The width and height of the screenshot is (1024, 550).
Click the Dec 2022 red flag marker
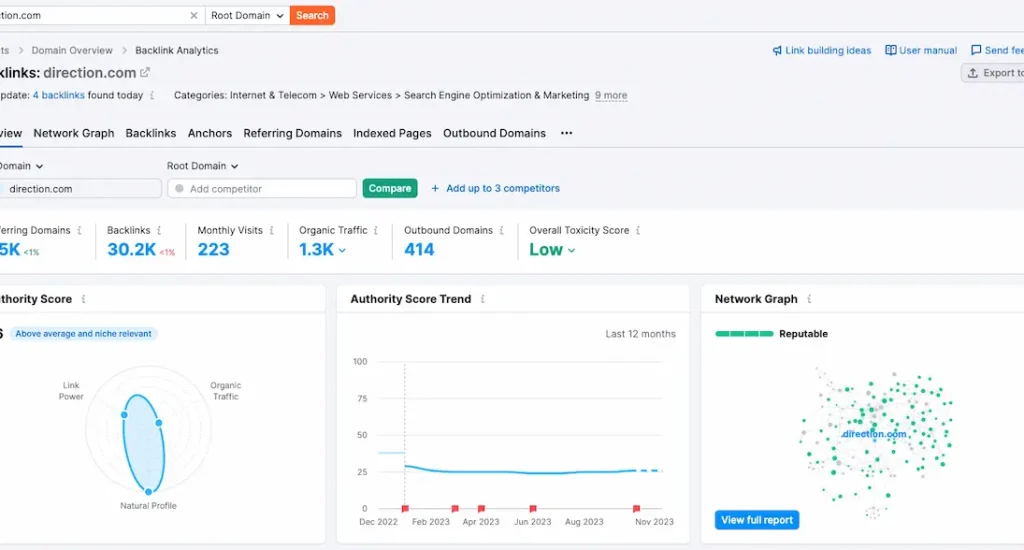pos(405,508)
